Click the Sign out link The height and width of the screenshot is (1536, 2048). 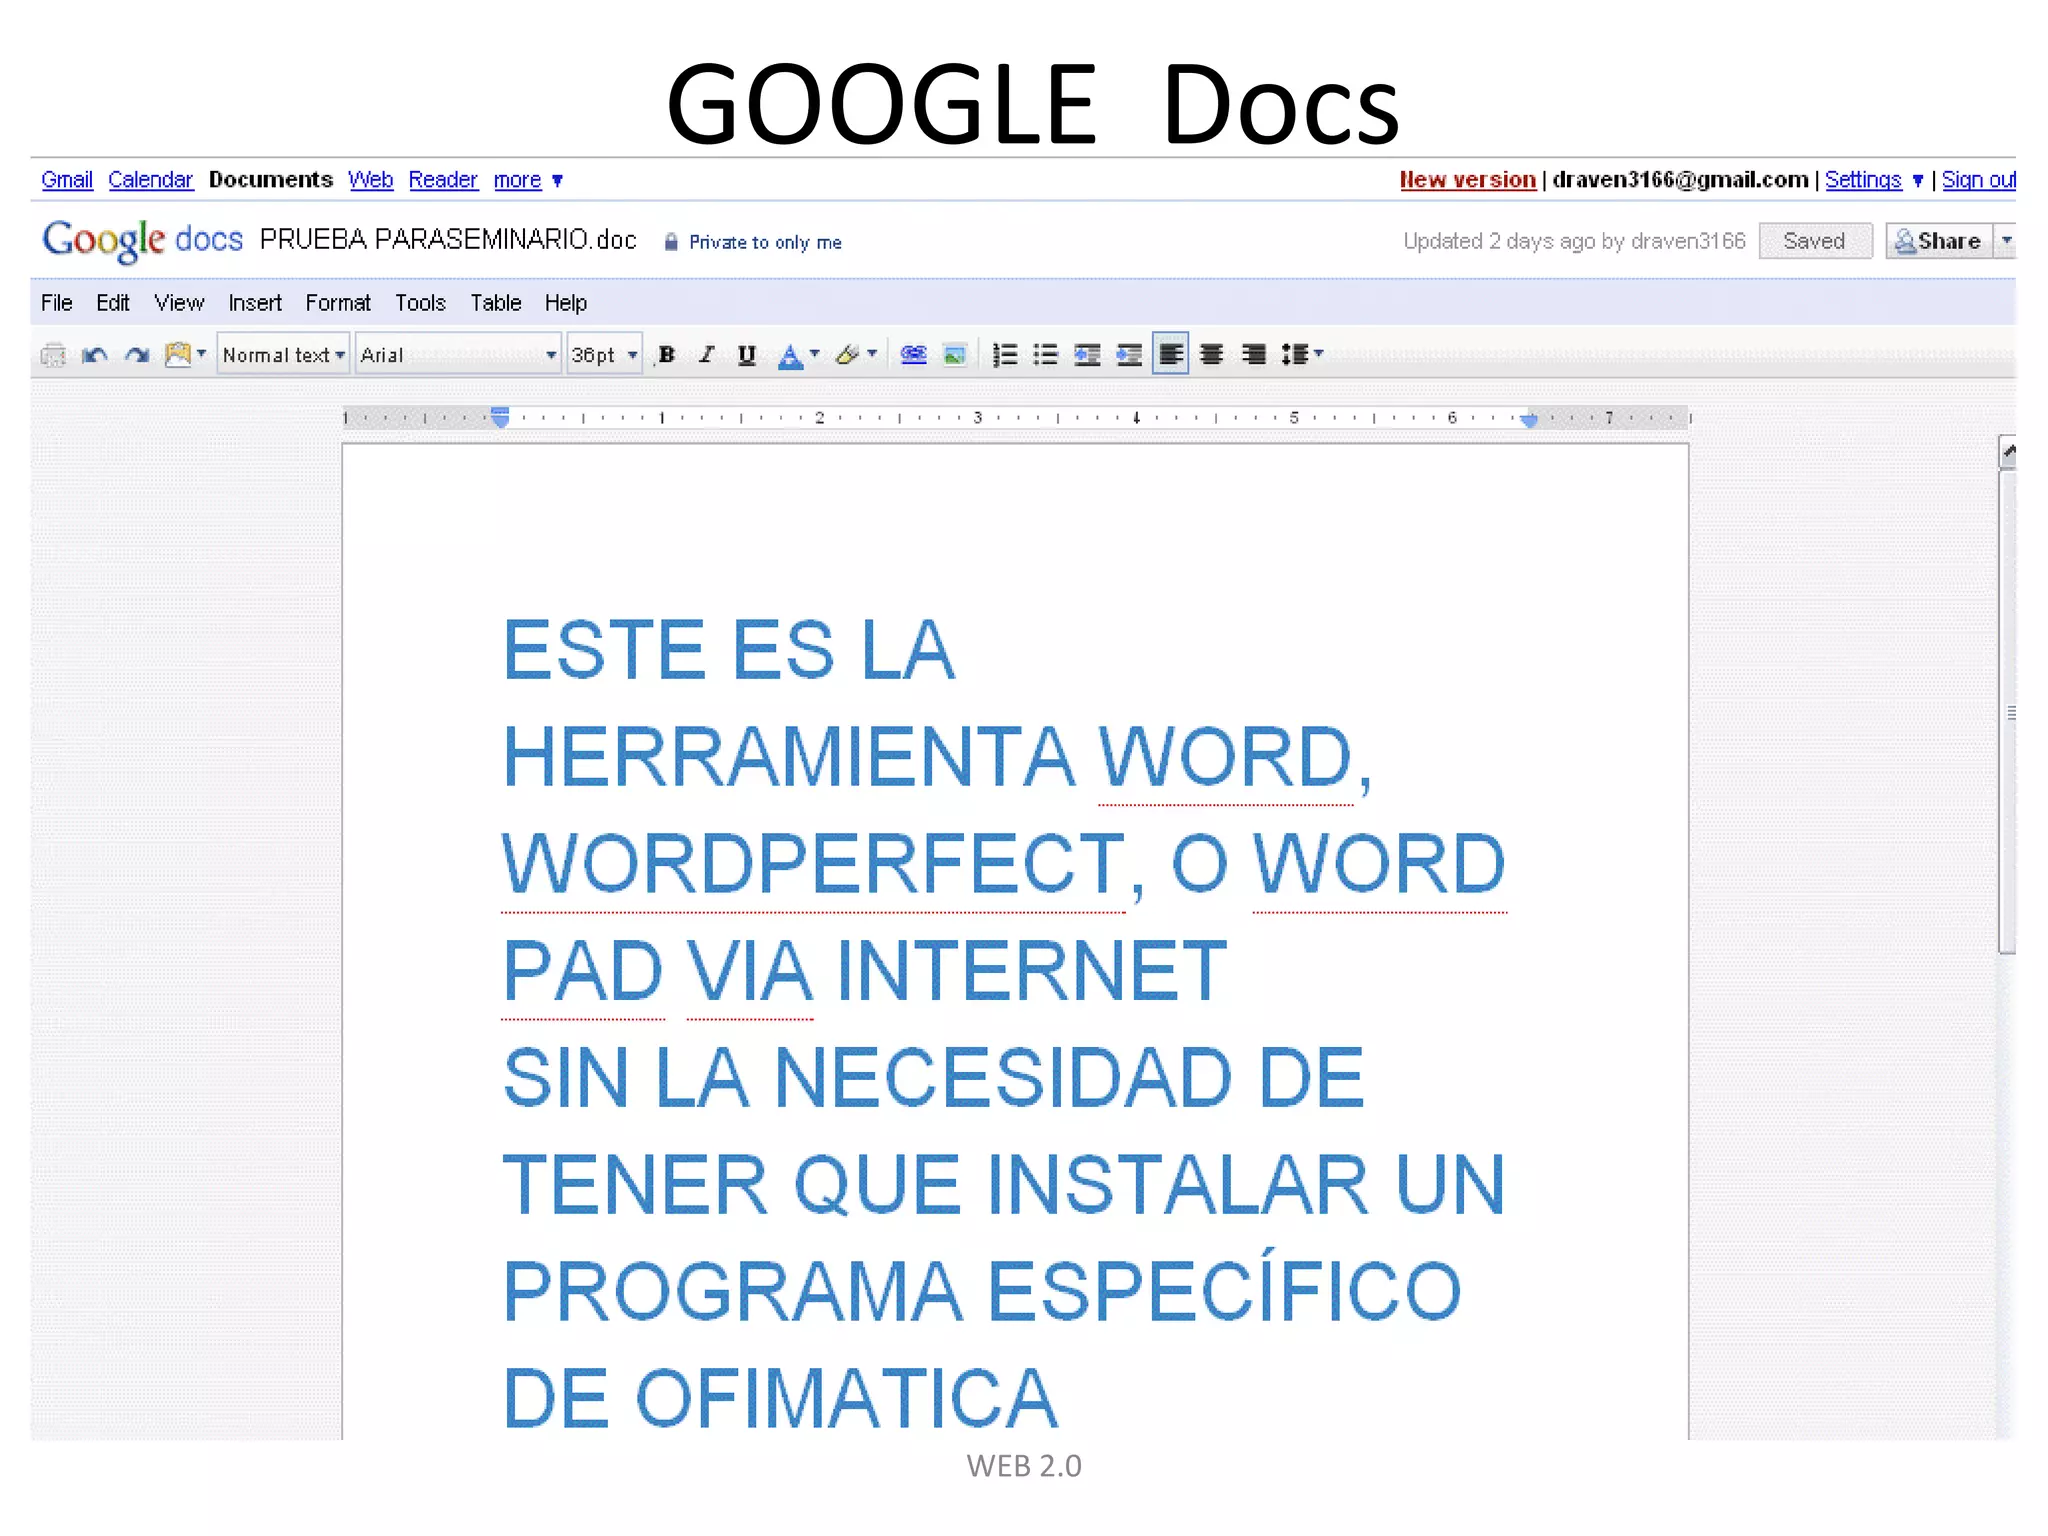pos(1978,180)
